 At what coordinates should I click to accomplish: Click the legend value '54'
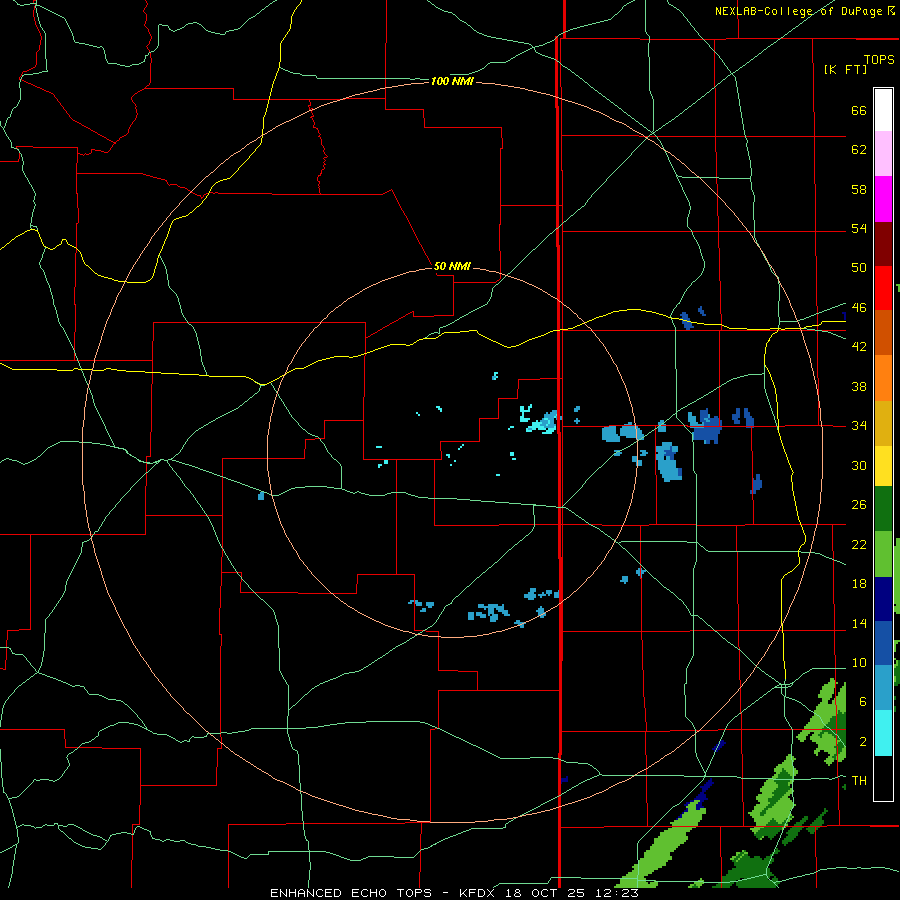(x=859, y=228)
